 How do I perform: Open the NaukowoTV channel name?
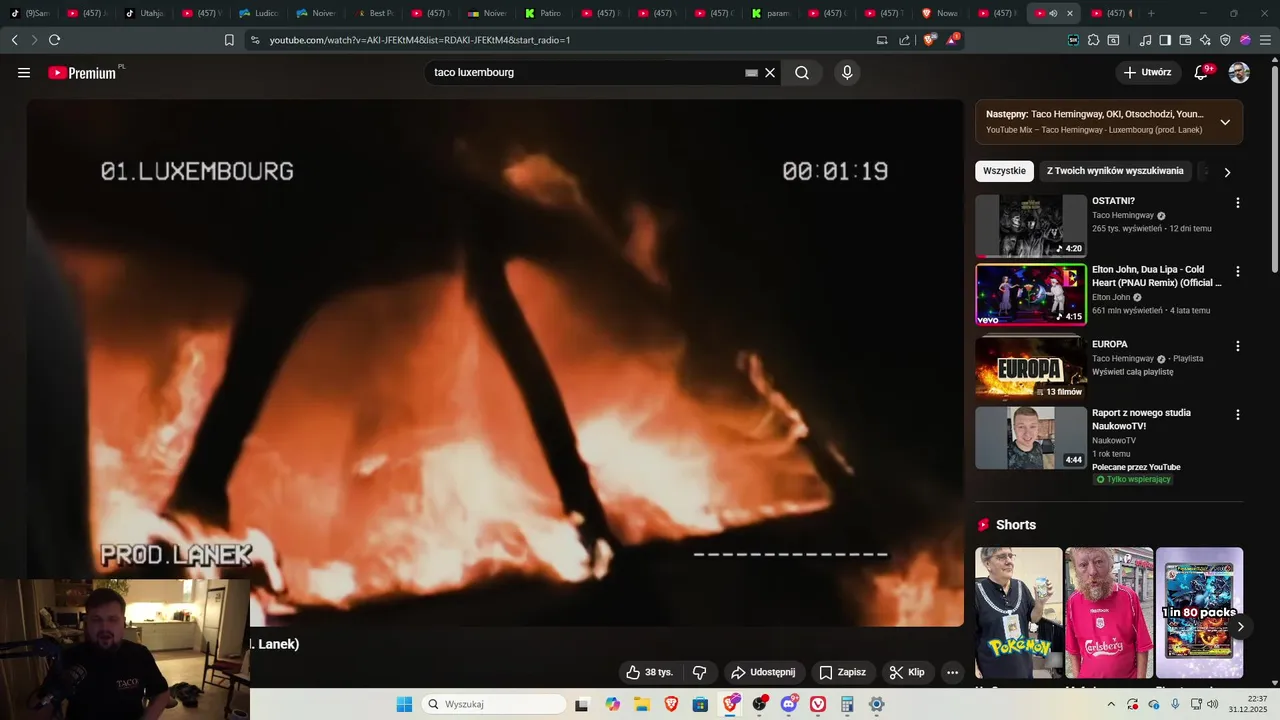click(1114, 440)
